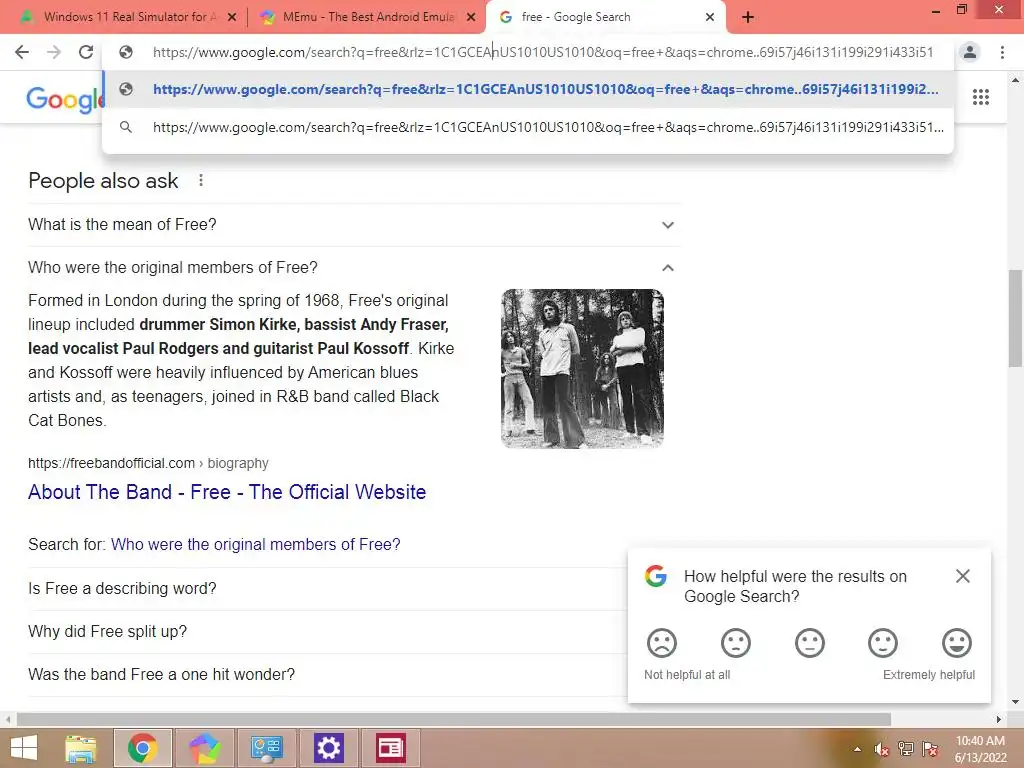Open People also ask options menu

tap(201, 180)
